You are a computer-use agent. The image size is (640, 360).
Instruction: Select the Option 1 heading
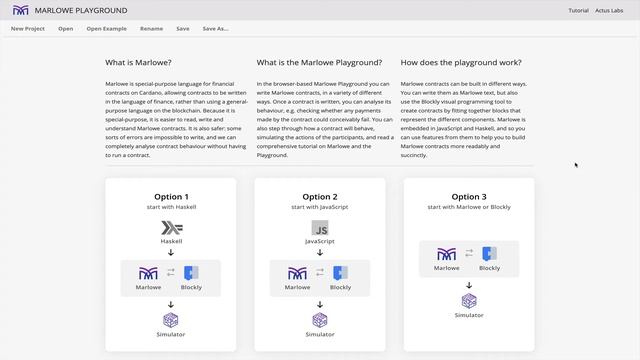[171, 197]
